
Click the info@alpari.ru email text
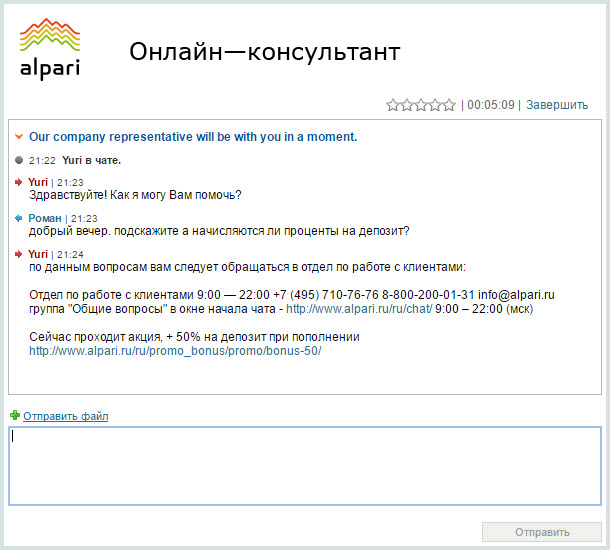[516, 295]
